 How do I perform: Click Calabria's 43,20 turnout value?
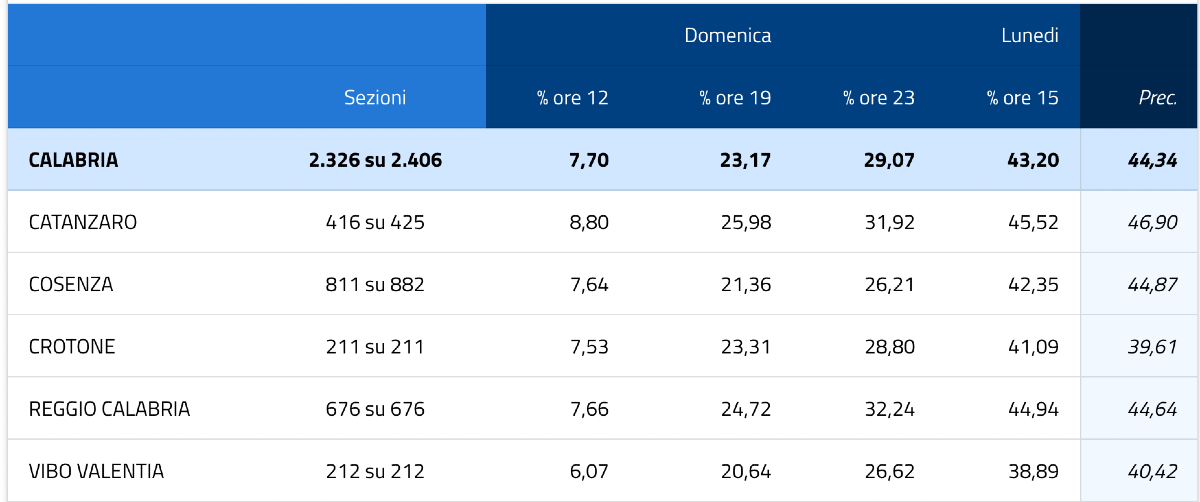(x=1033, y=160)
